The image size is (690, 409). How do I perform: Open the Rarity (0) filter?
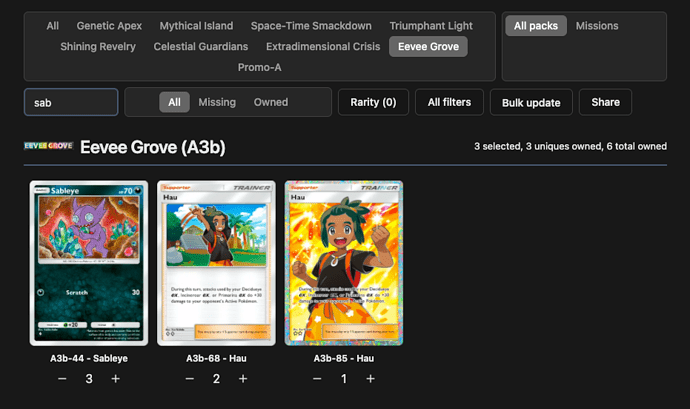point(373,102)
